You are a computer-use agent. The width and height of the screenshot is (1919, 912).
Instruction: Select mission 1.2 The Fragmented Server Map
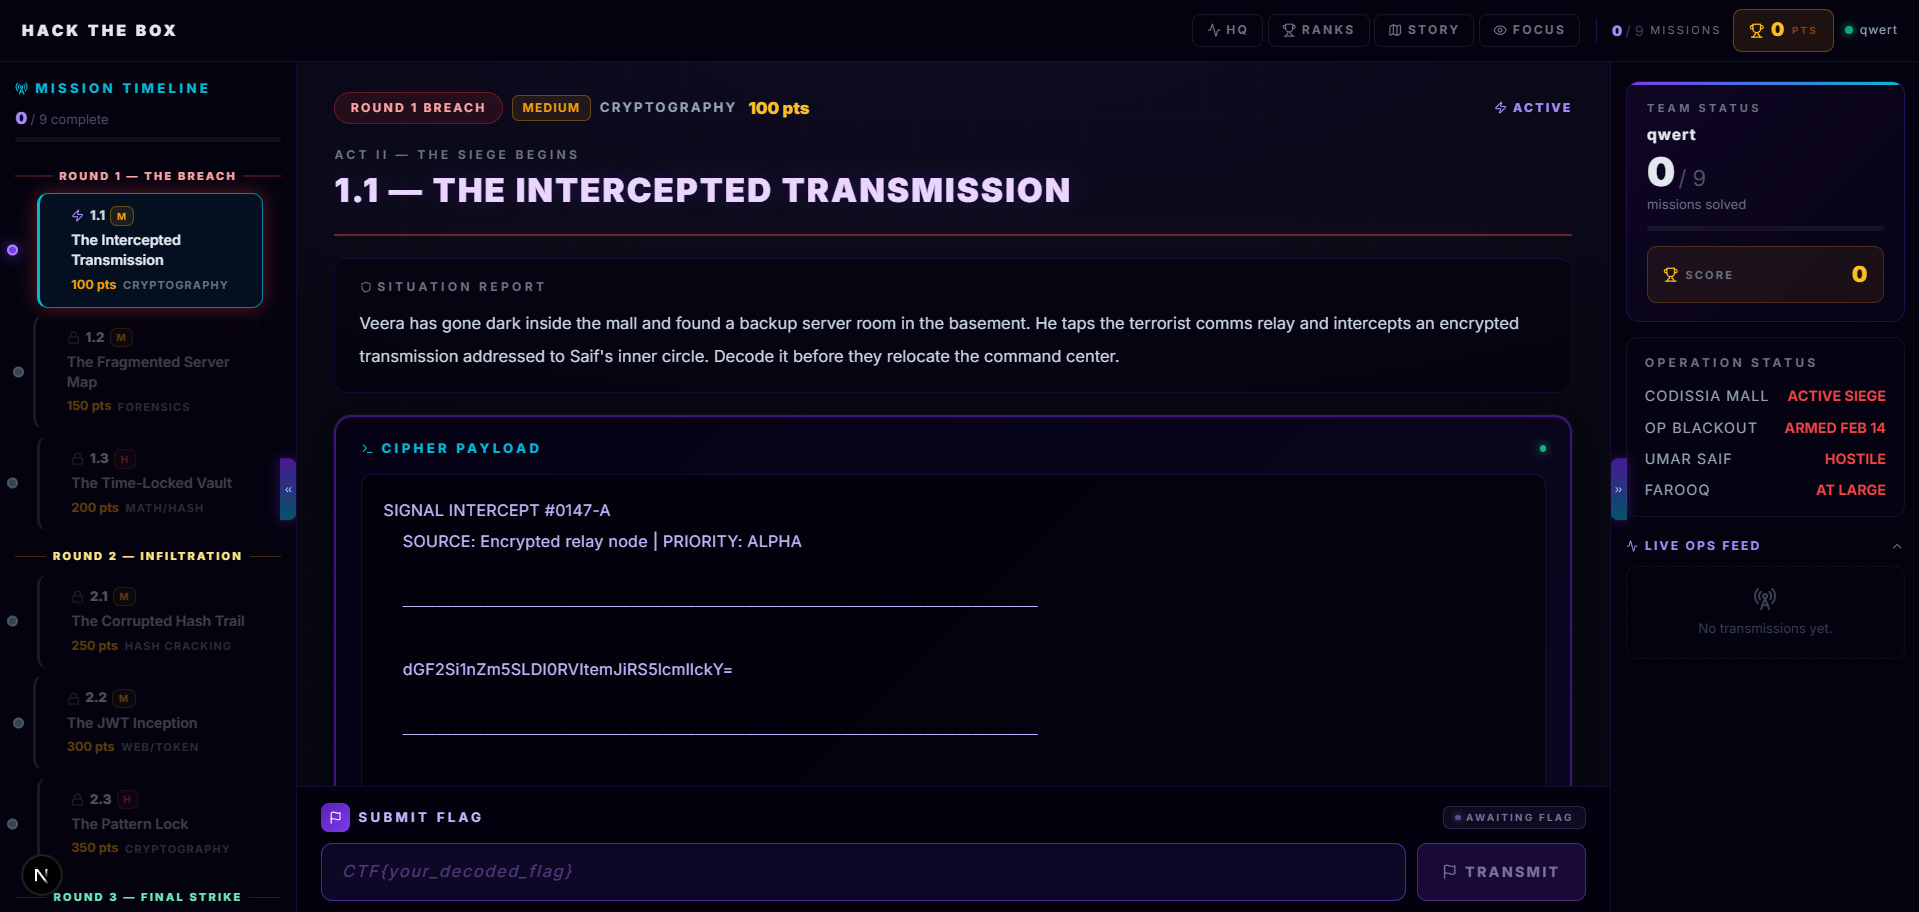(148, 373)
